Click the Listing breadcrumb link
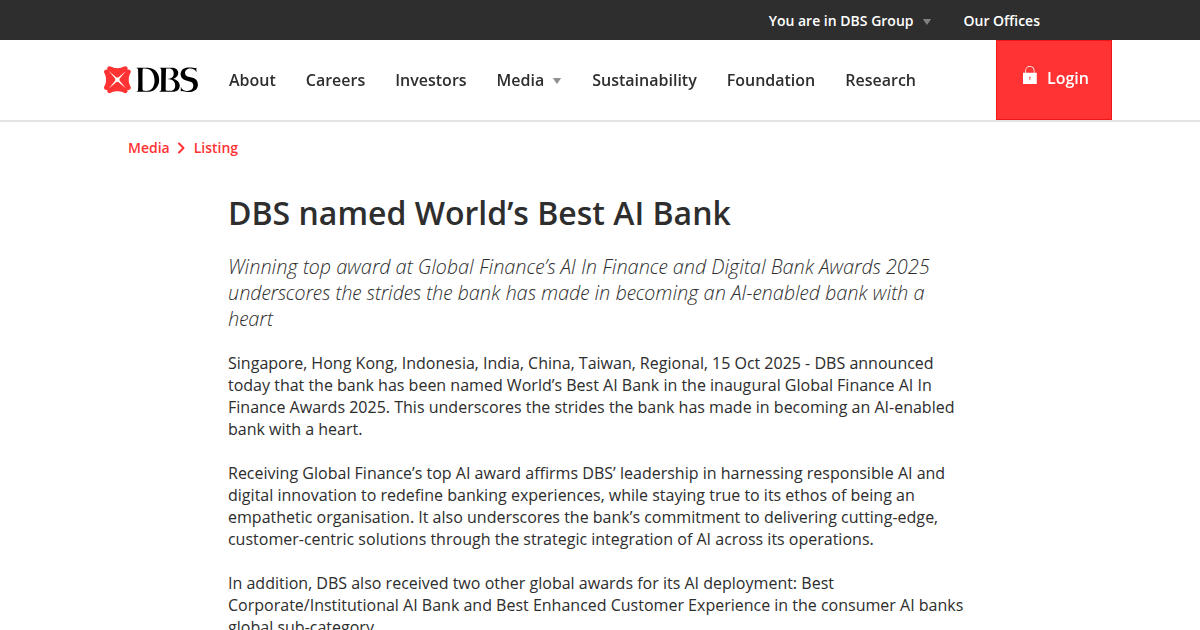This screenshot has height=630, width=1200. (x=215, y=147)
